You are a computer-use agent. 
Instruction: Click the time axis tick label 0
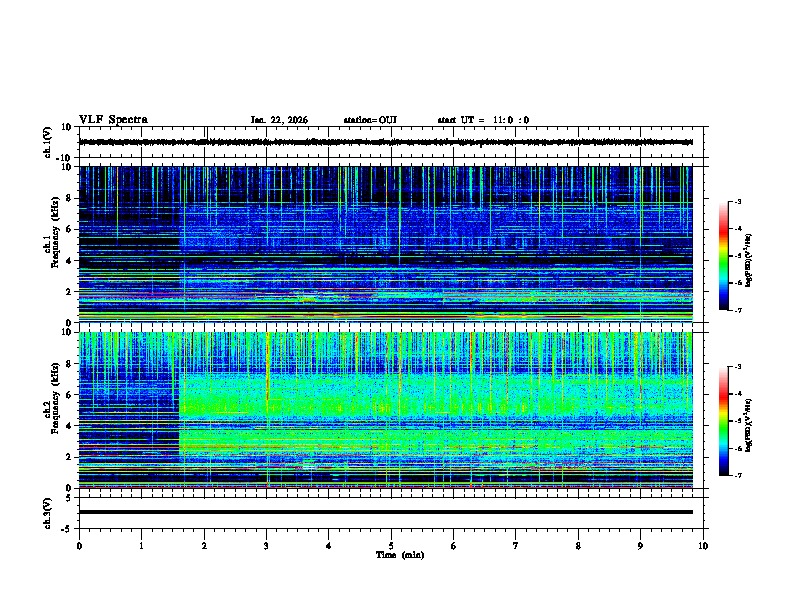point(79,546)
